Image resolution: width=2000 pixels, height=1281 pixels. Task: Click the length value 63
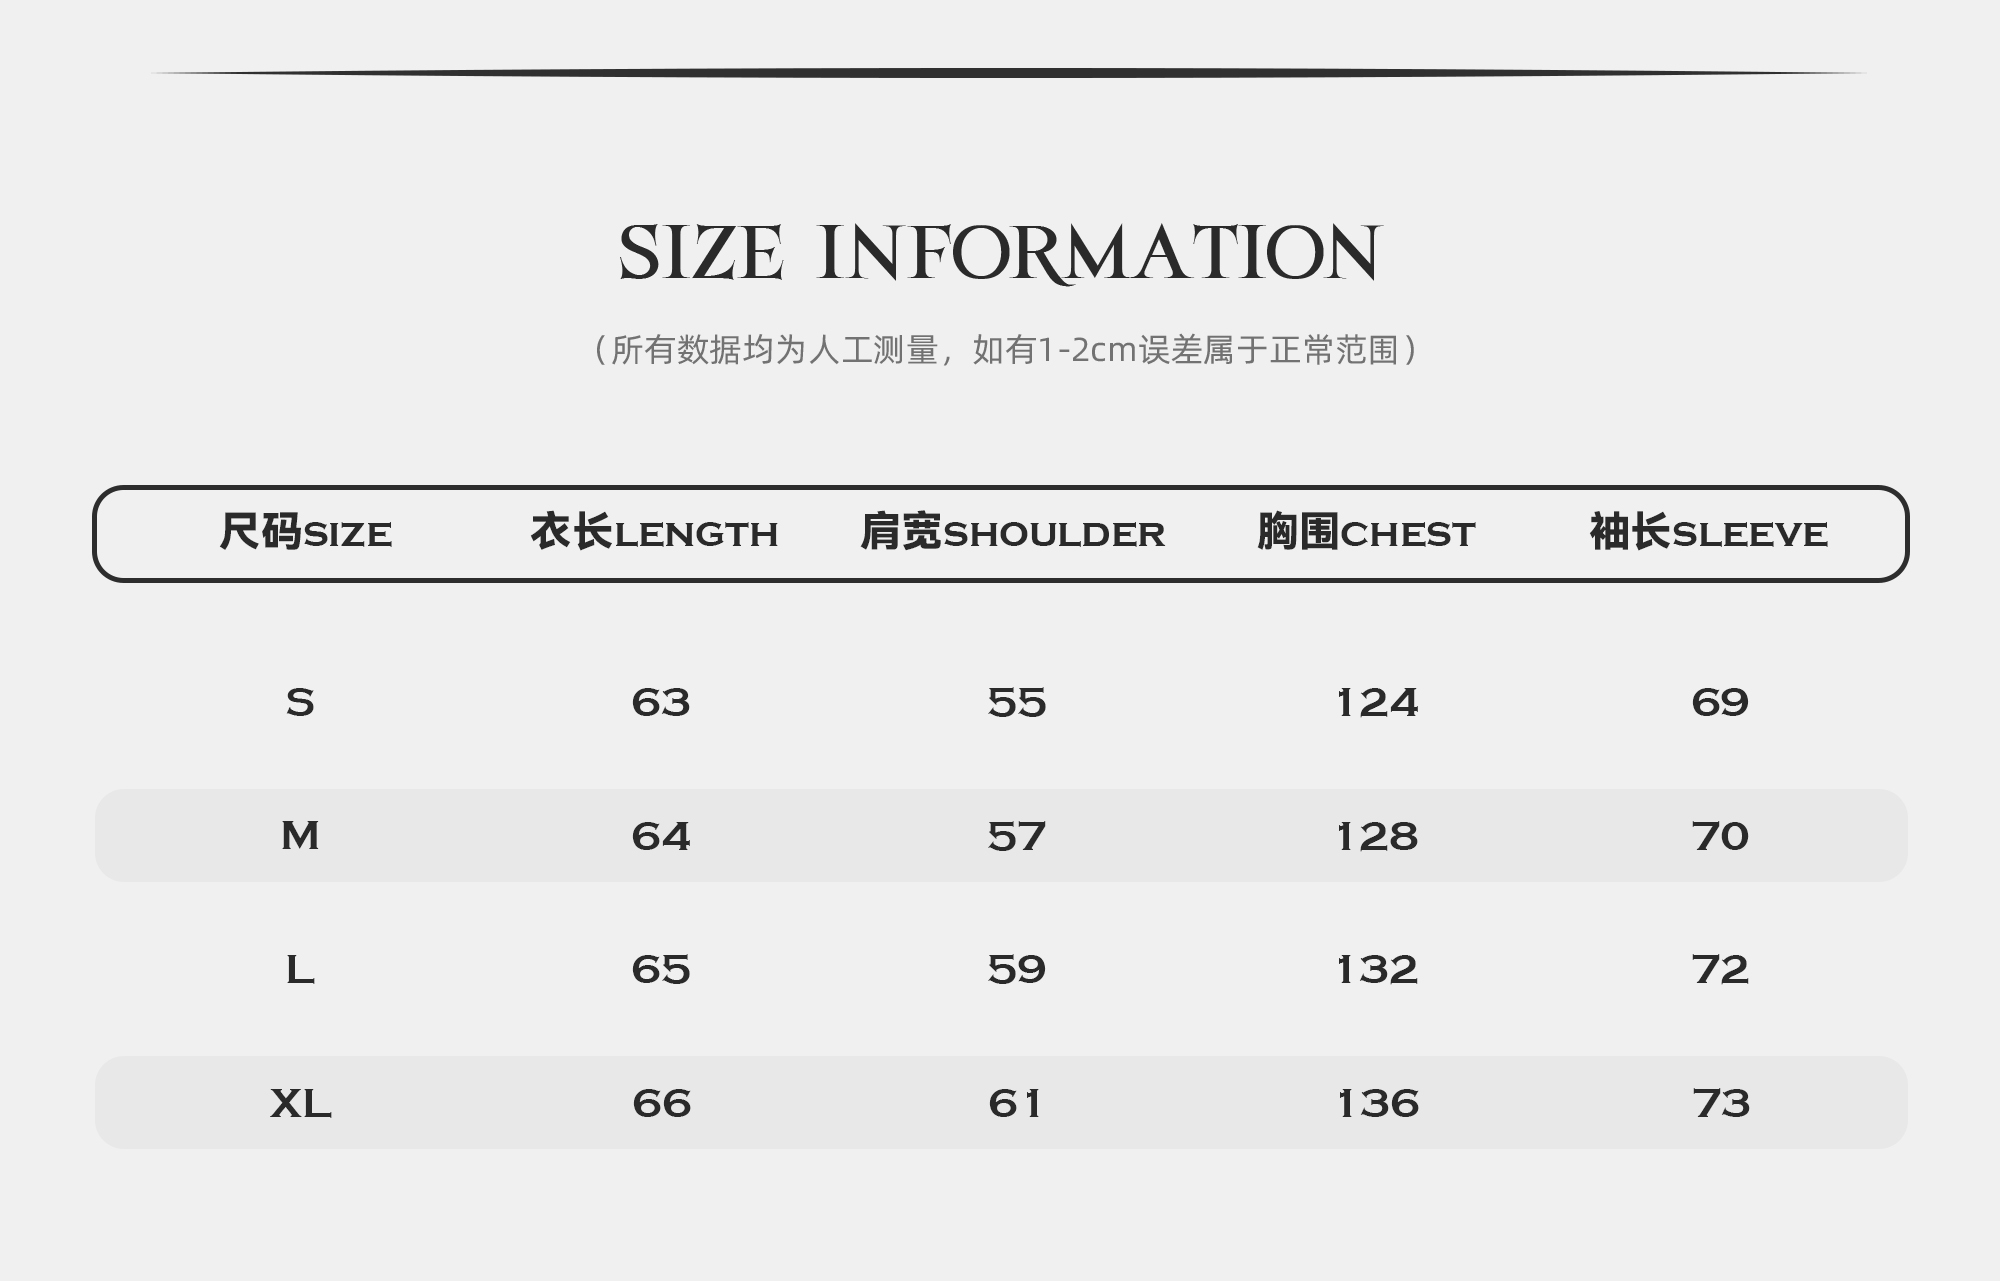661,703
